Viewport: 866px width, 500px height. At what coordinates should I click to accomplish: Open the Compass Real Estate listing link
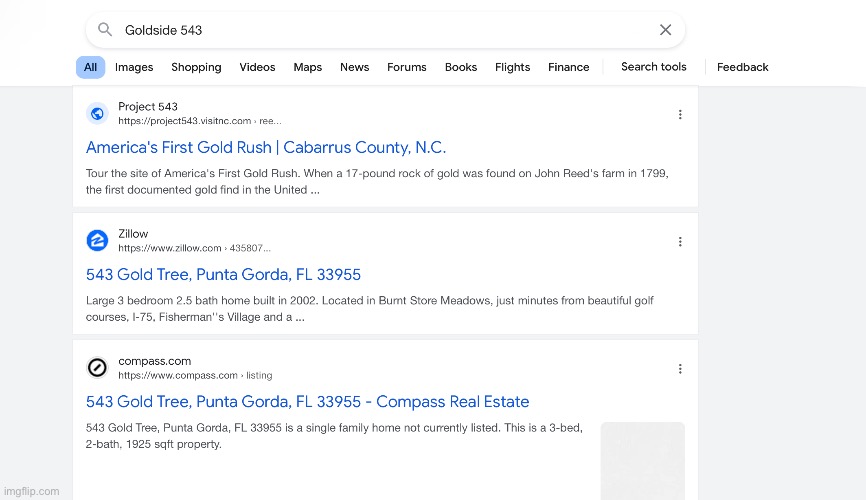tap(307, 401)
